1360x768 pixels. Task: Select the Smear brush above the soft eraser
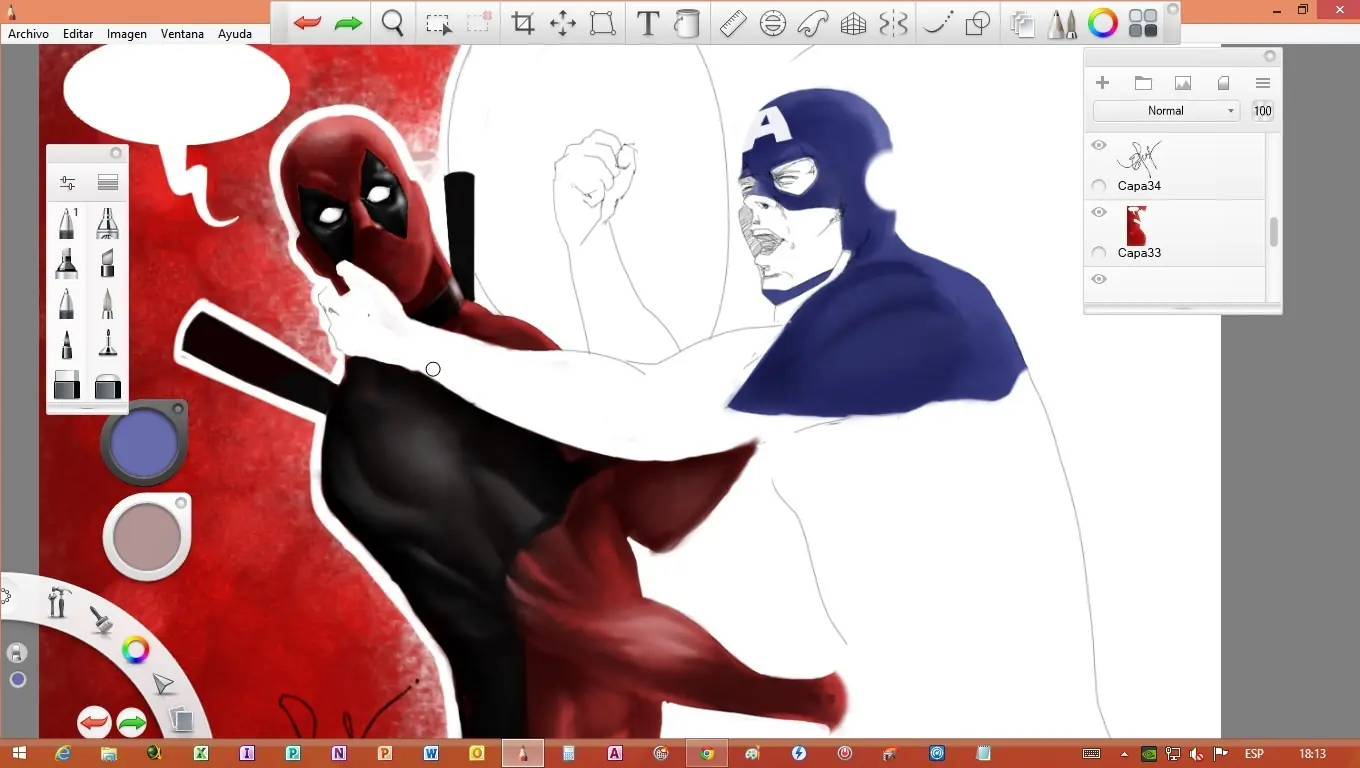(107, 344)
